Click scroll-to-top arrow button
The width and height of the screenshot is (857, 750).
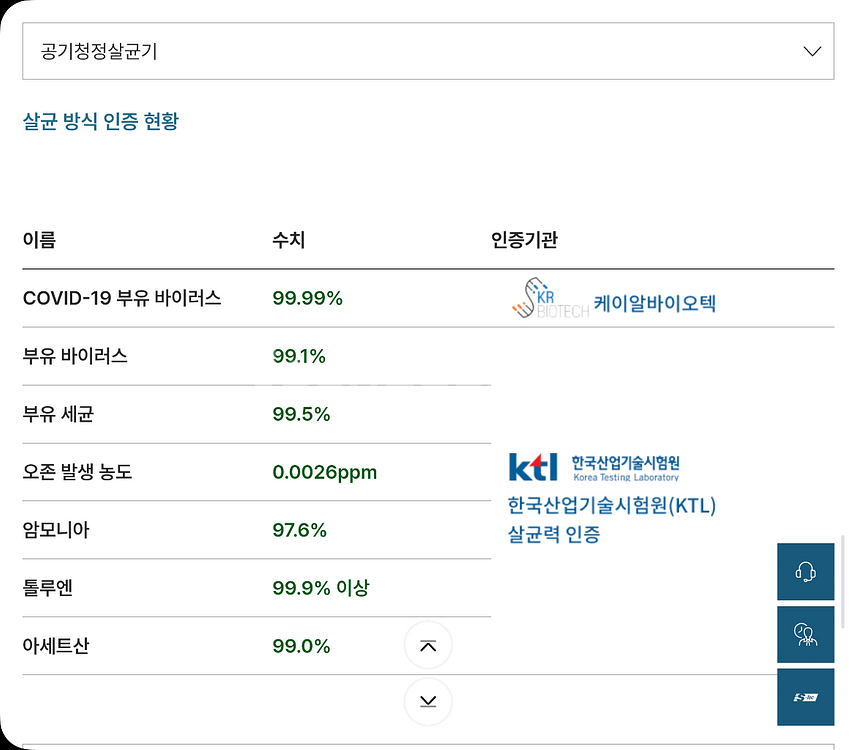point(428,646)
